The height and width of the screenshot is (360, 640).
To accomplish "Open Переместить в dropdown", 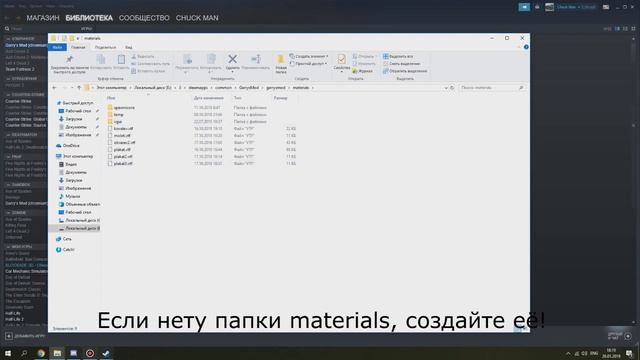I will [x=187, y=64].
